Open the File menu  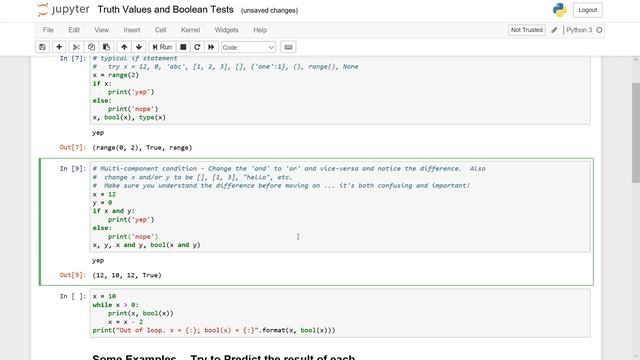click(x=48, y=30)
